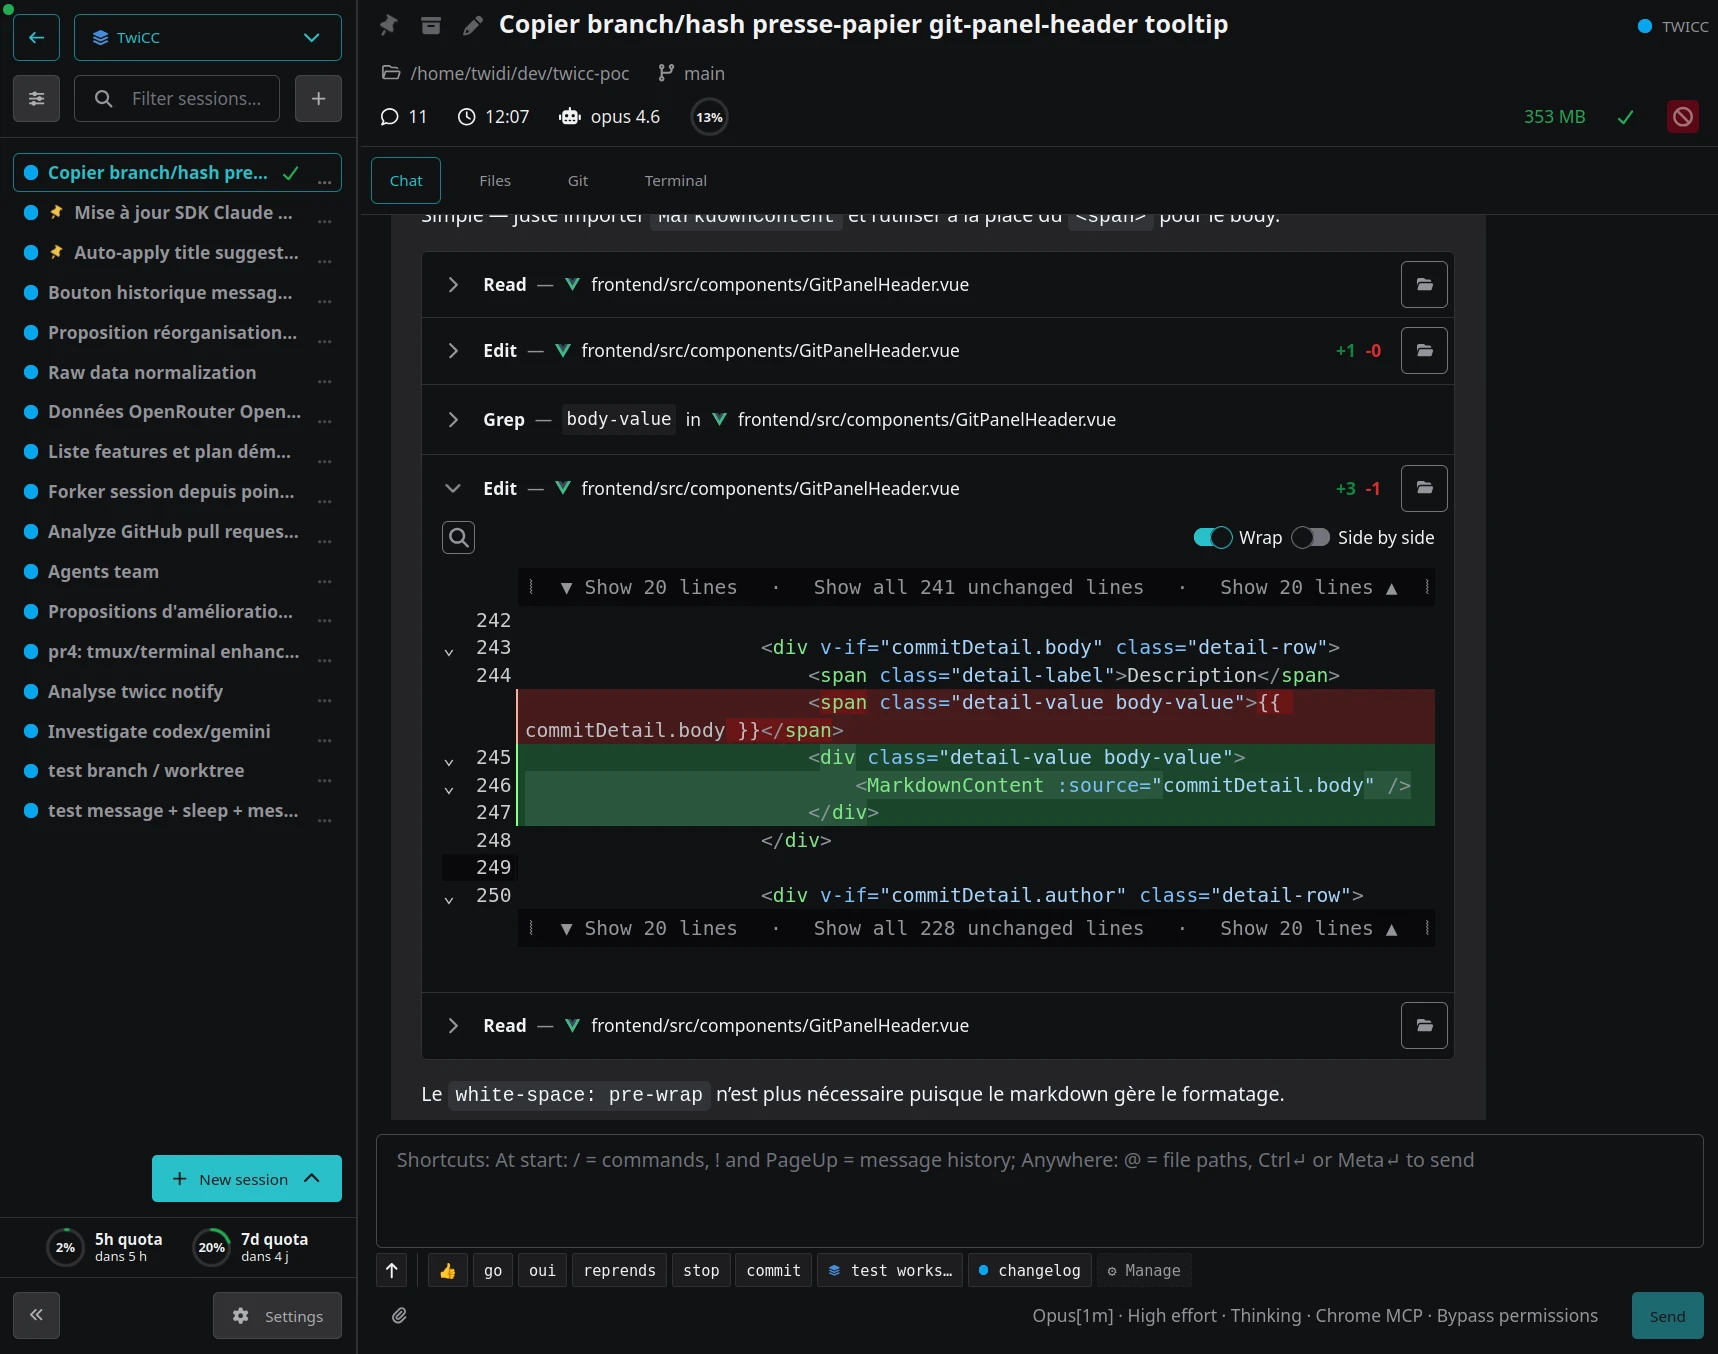Pin the session with the pushpin icon

click(x=388, y=25)
